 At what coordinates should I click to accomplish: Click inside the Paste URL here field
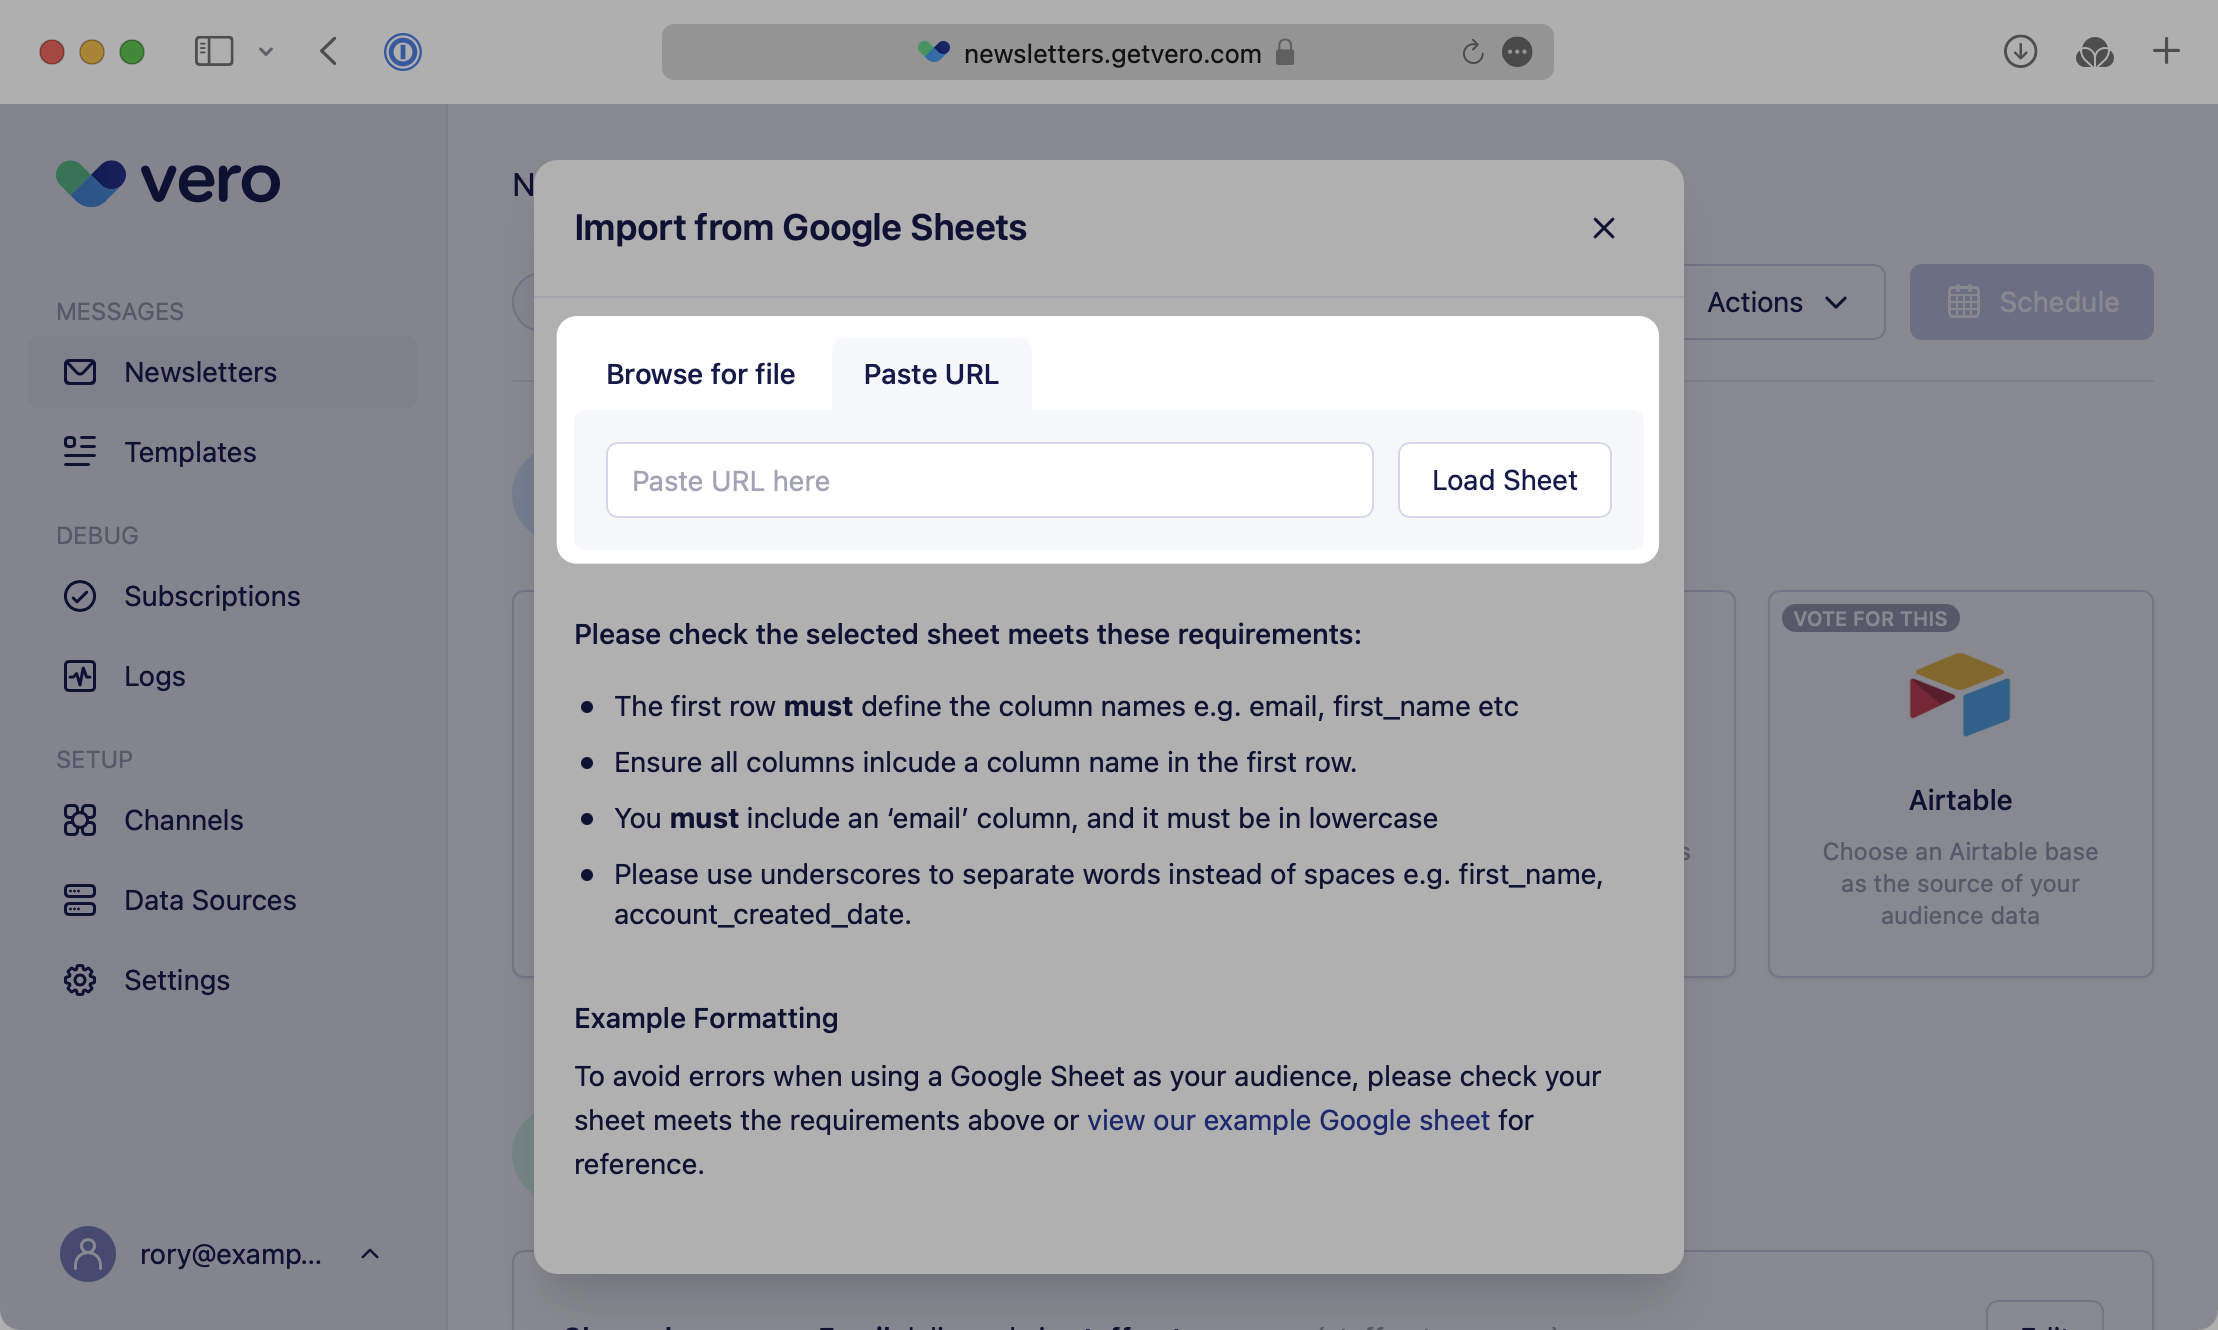989,480
